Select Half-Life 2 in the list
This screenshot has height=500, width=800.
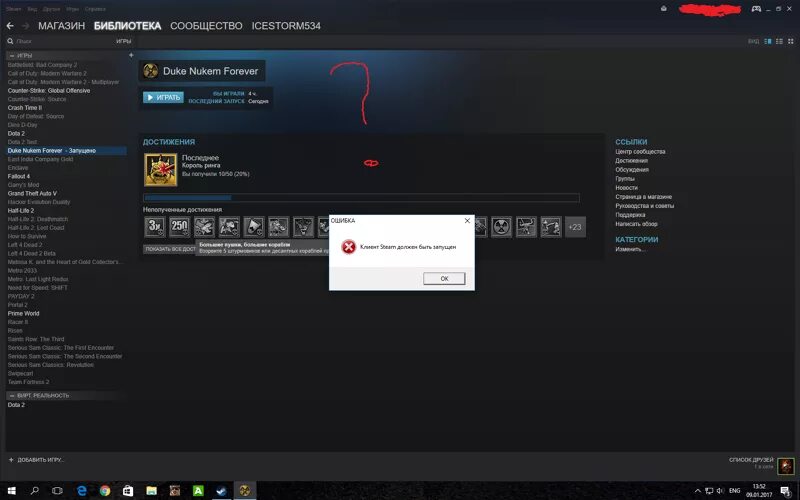point(20,210)
